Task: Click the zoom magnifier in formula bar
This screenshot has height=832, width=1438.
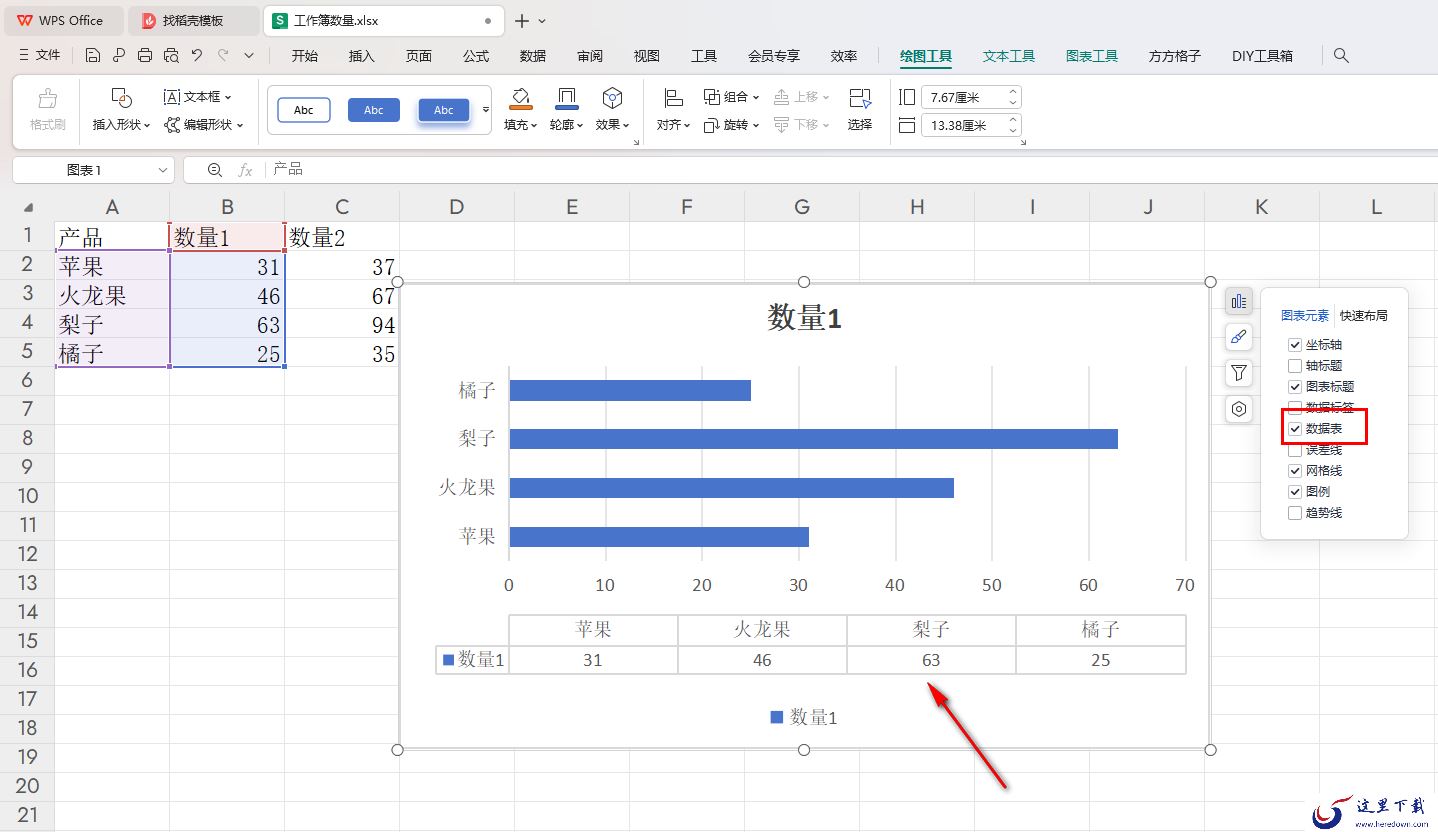Action: [x=214, y=170]
